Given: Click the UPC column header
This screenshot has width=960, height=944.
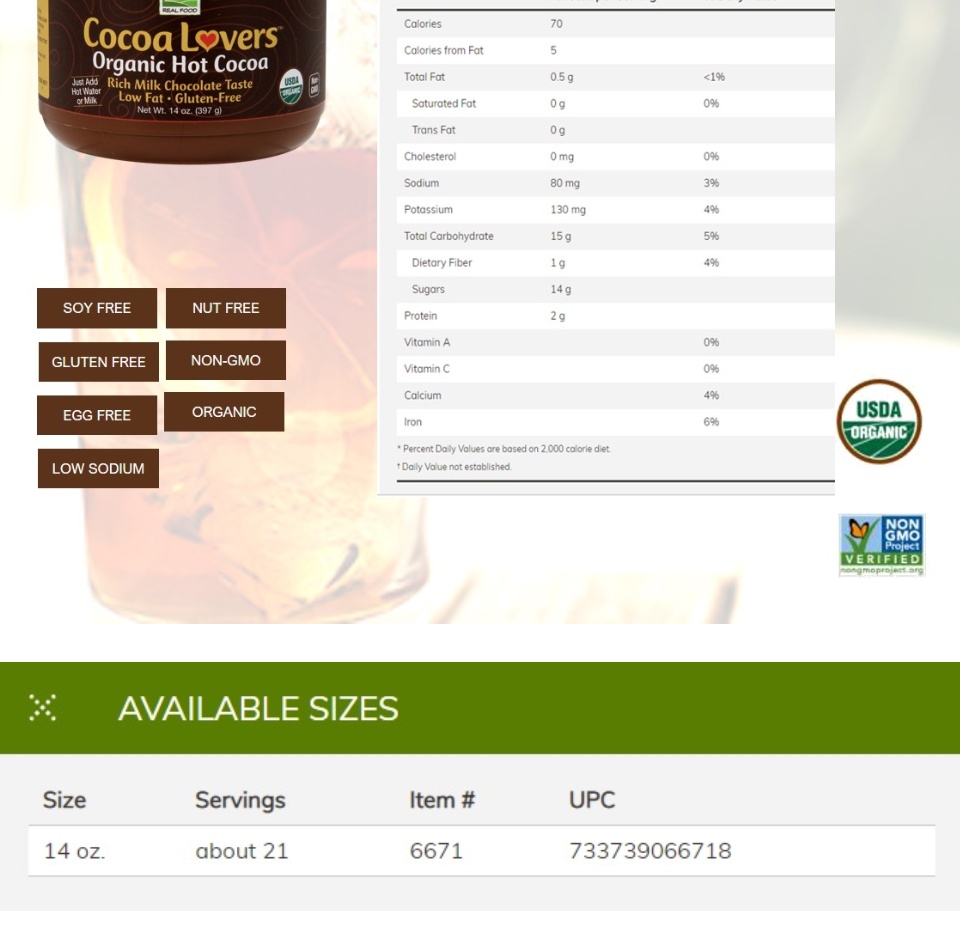Looking at the screenshot, I should point(592,800).
